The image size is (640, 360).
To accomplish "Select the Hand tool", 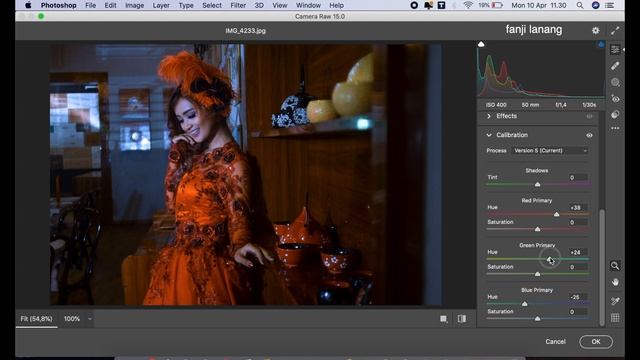I will 615,282.
